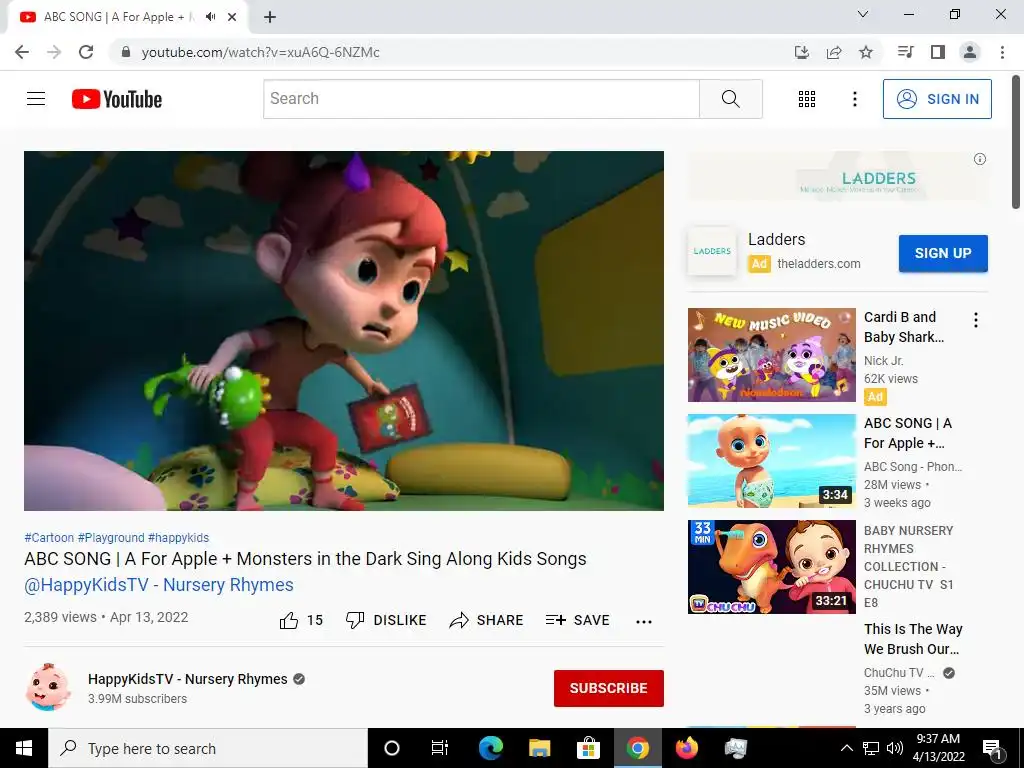Open the YouTube apps grid icon
This screenshot has width=1024, height=768.
pos(807,99)
